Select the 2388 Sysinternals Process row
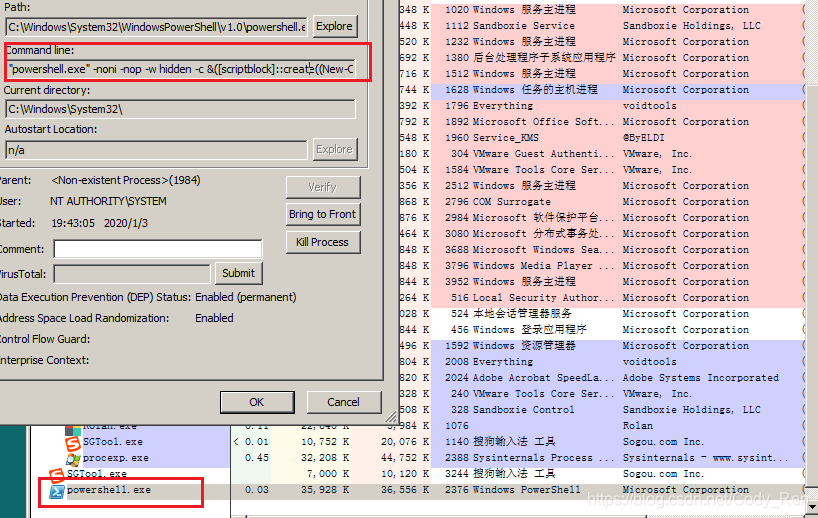Viewport: 818px width, 518px height. [602, 458]
